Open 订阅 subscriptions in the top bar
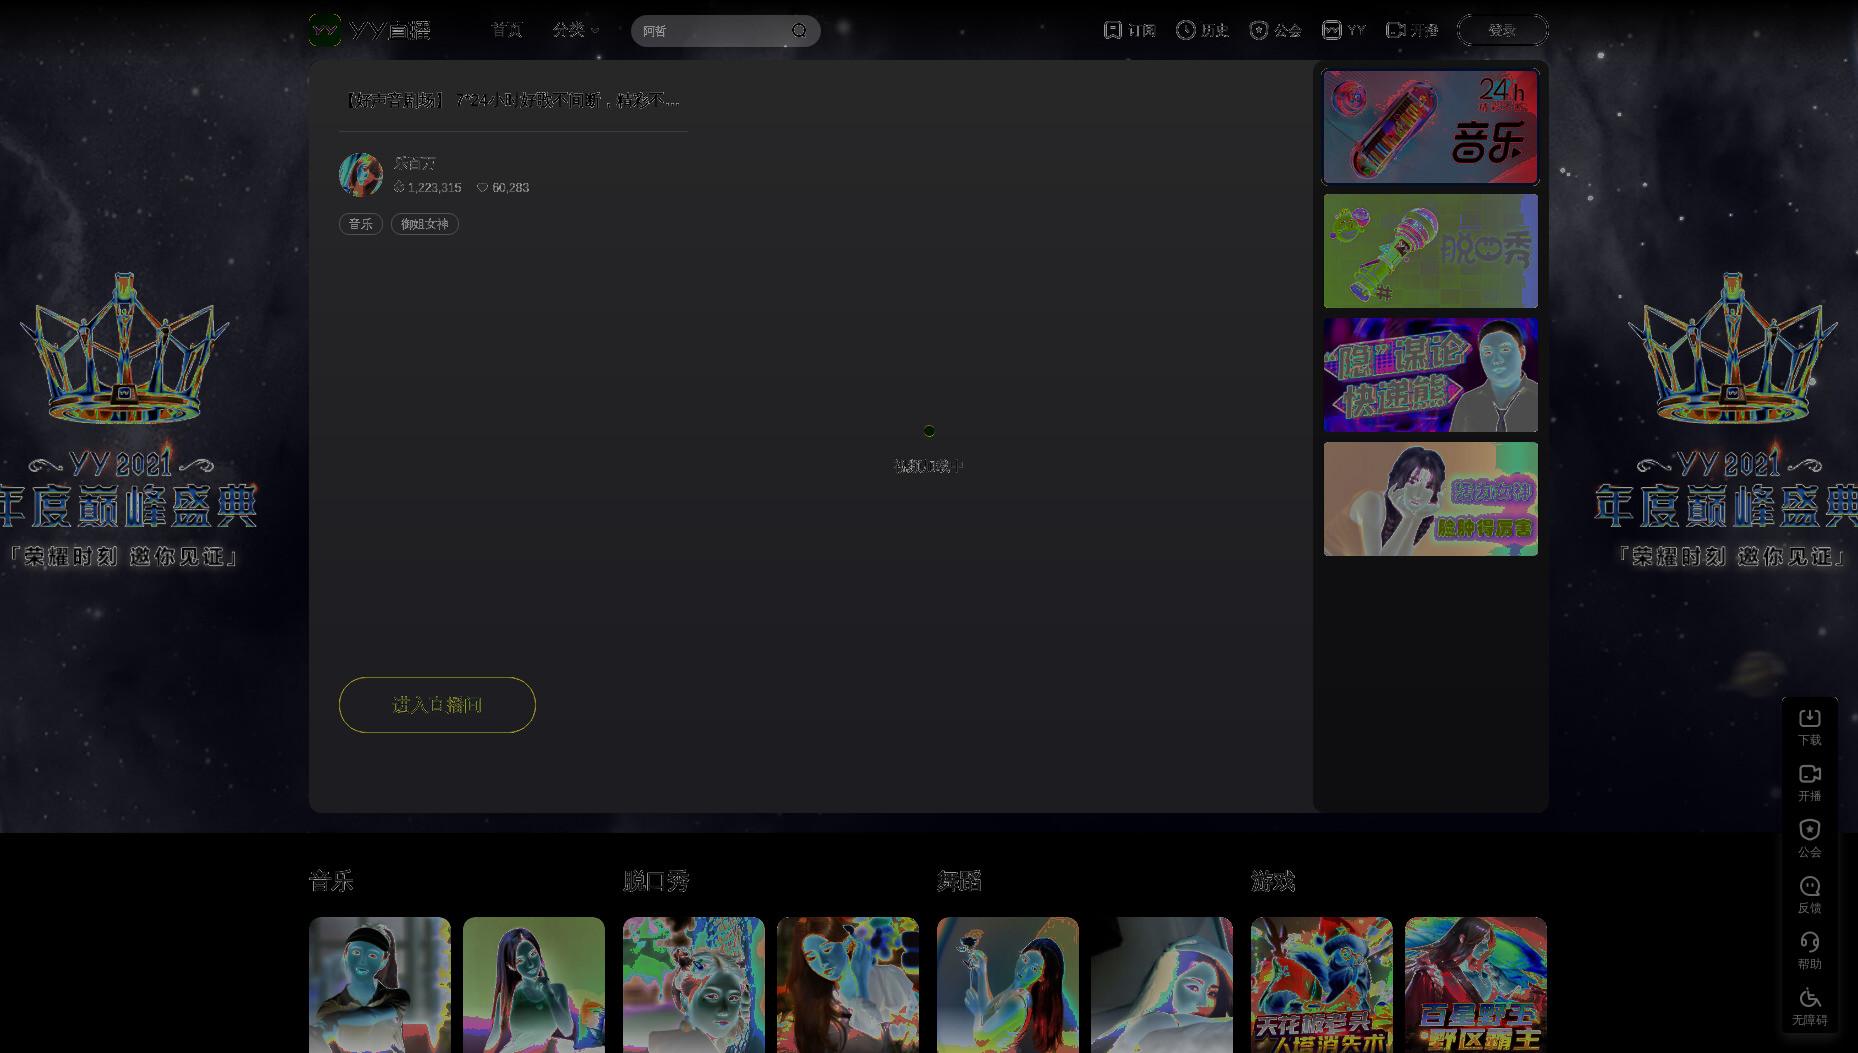This screenshot has width=1858, height=1053. (x=1129, y=30)
